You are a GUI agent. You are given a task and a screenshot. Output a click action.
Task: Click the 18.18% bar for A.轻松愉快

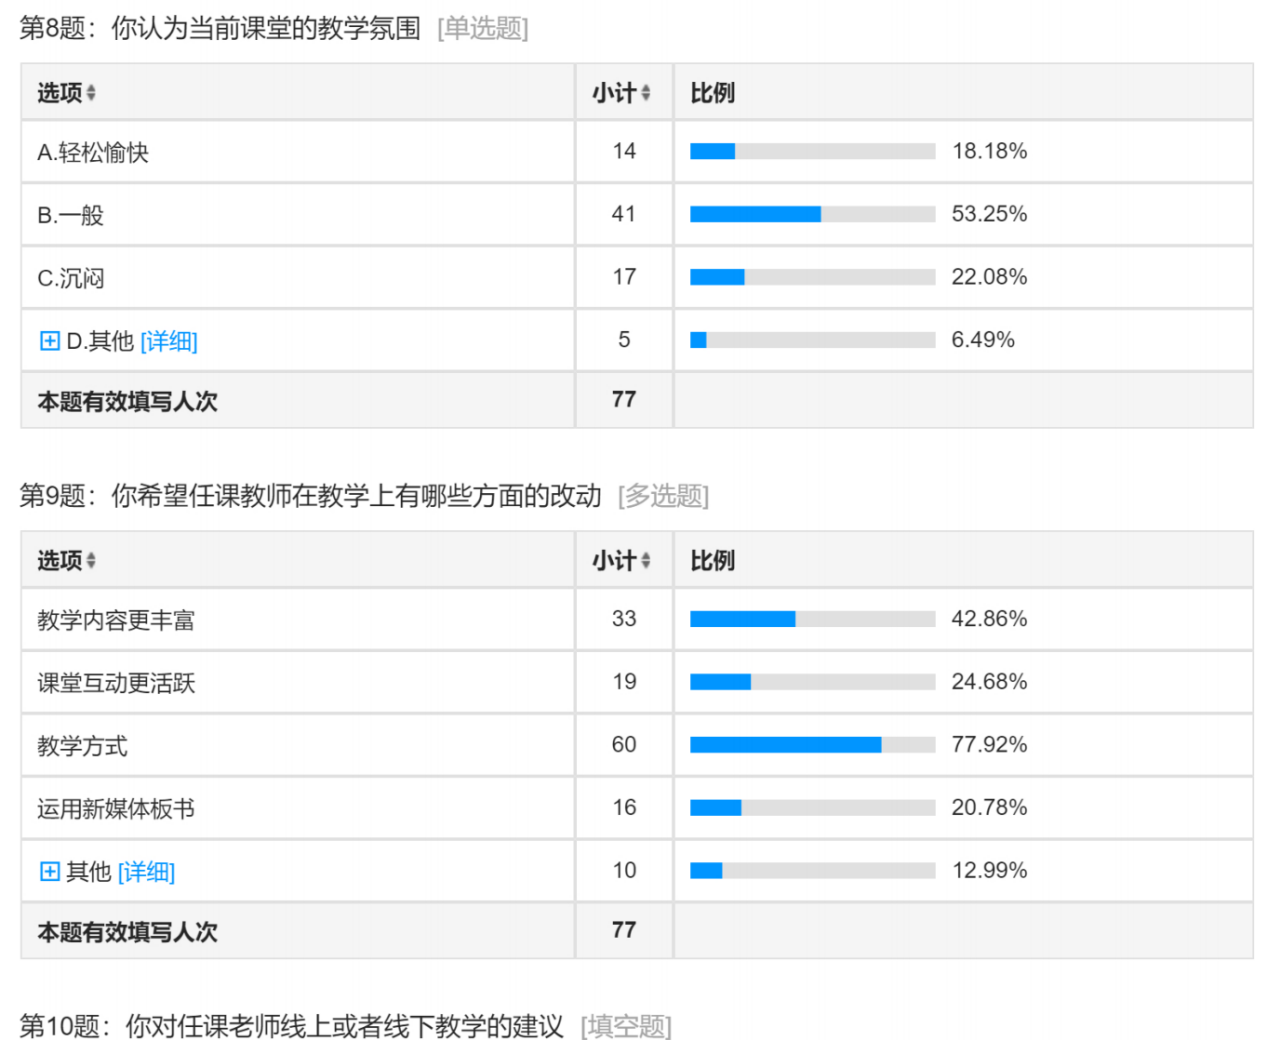pos(812,151)
